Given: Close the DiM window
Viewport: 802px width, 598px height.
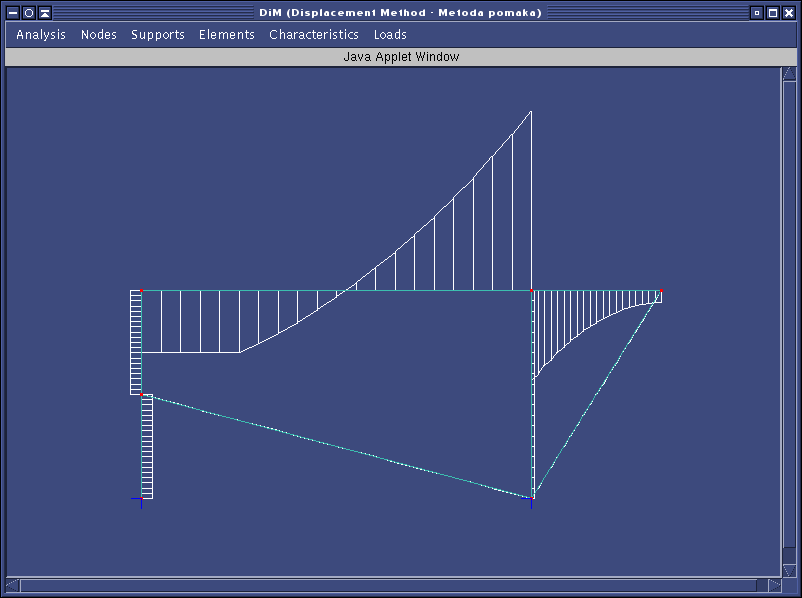Looking at the screenshot, I should (x=789, y=13).
